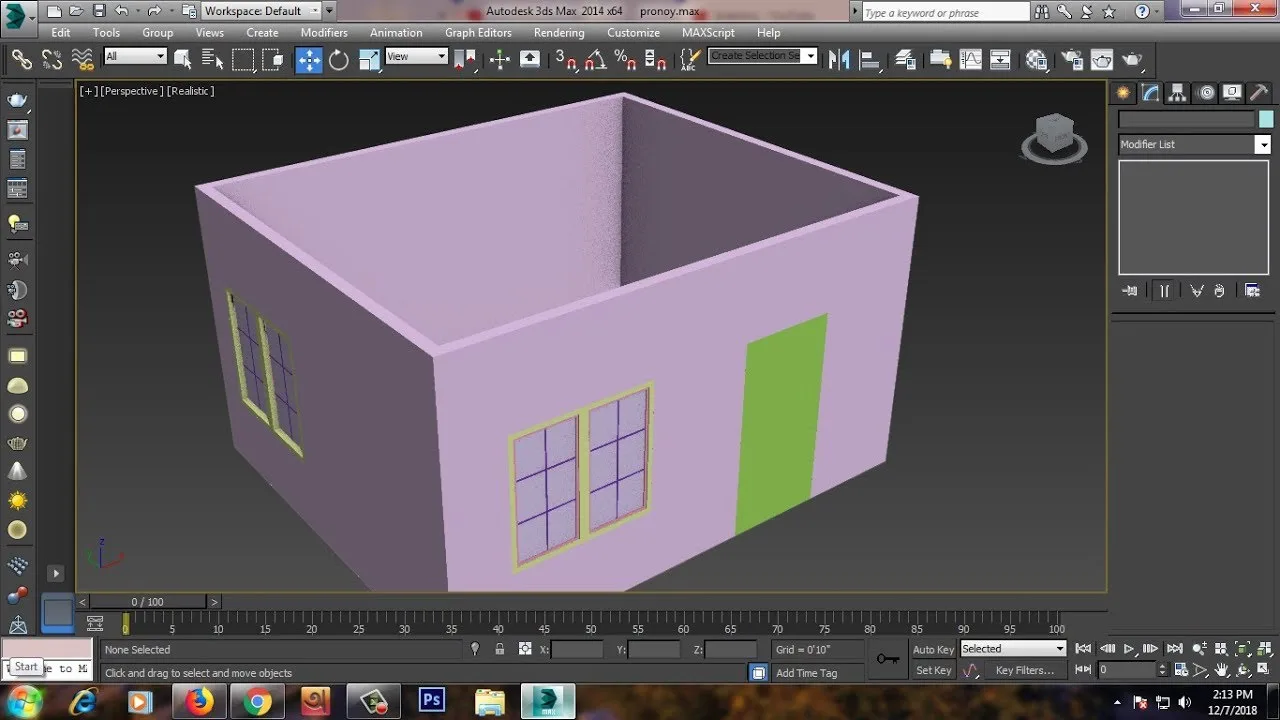
Task: Open the Rendering menu
Action: point(559,33)
